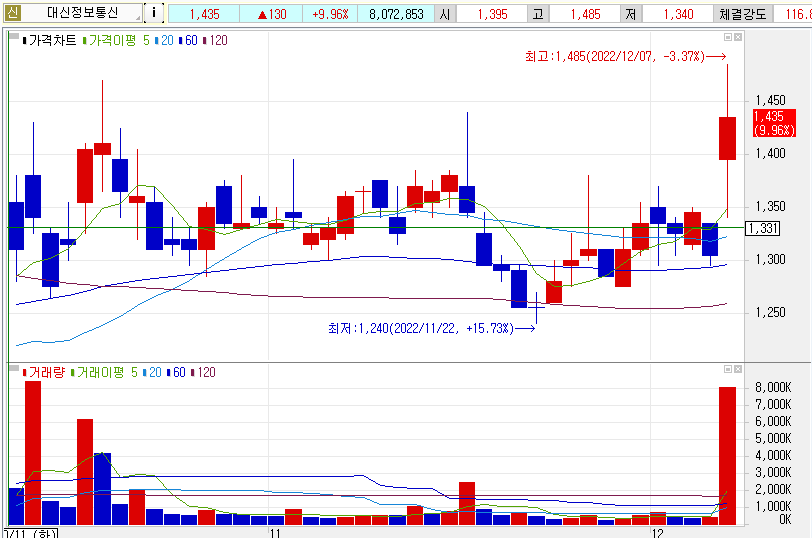Click the current price 1,435 cell
812x538 pixels.
[x=205, y=14]
